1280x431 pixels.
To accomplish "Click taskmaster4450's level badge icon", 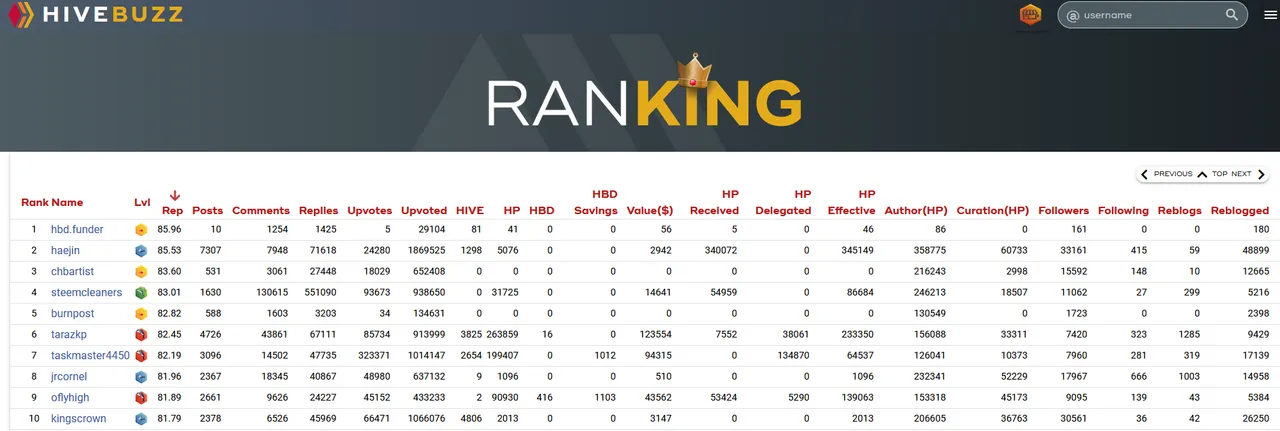I will pyautogui.click(x=141, y=355).
